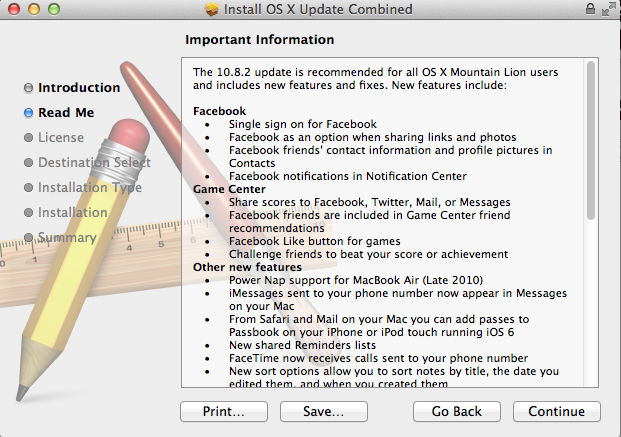The width and height of the screenshot is (621, 437).
Task: Open the Print dialog
Action: pyautogui.click(x=224, y=411)
